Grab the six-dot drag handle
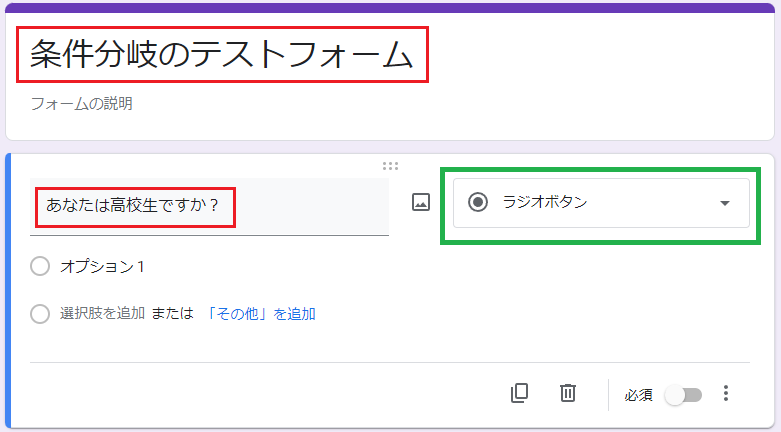 pos(390,166)
